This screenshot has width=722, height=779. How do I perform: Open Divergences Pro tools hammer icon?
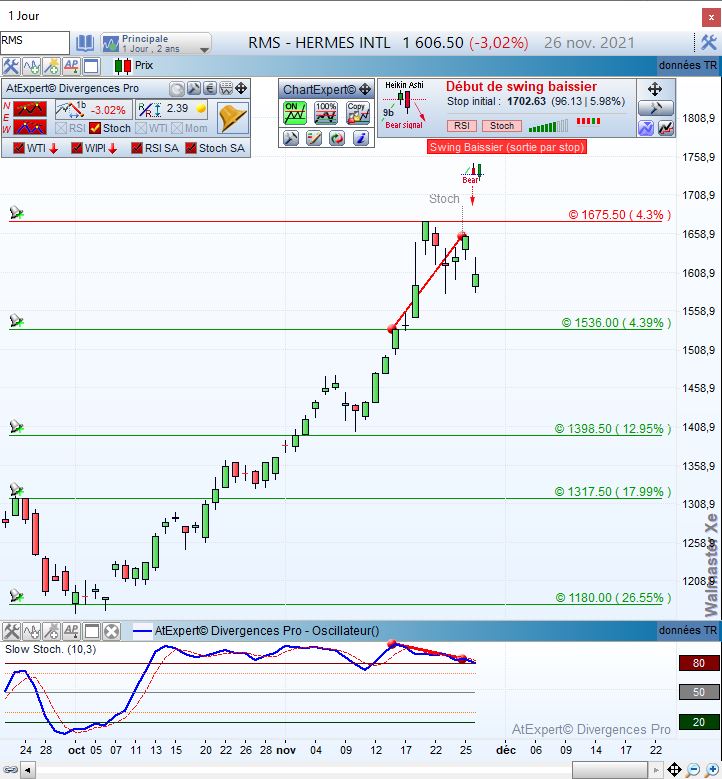tap(193, 89)
